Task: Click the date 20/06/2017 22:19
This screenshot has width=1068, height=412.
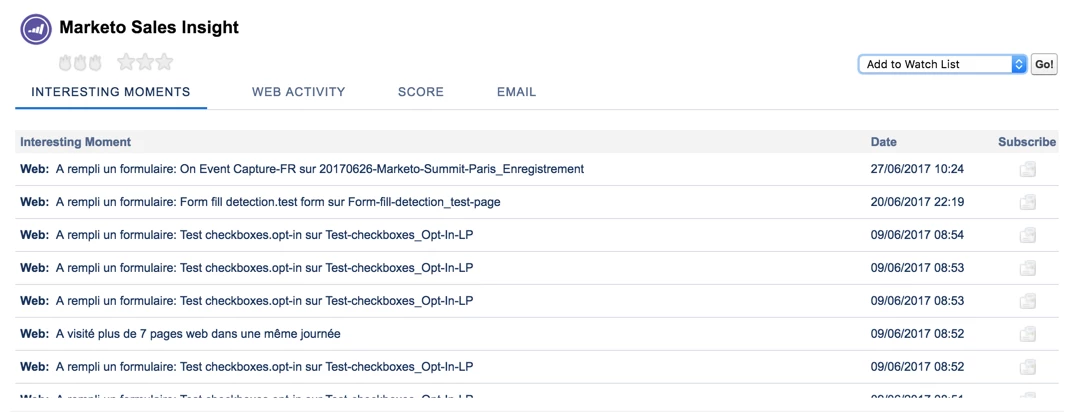Action: pyautogui.click(x=917, y=202)
